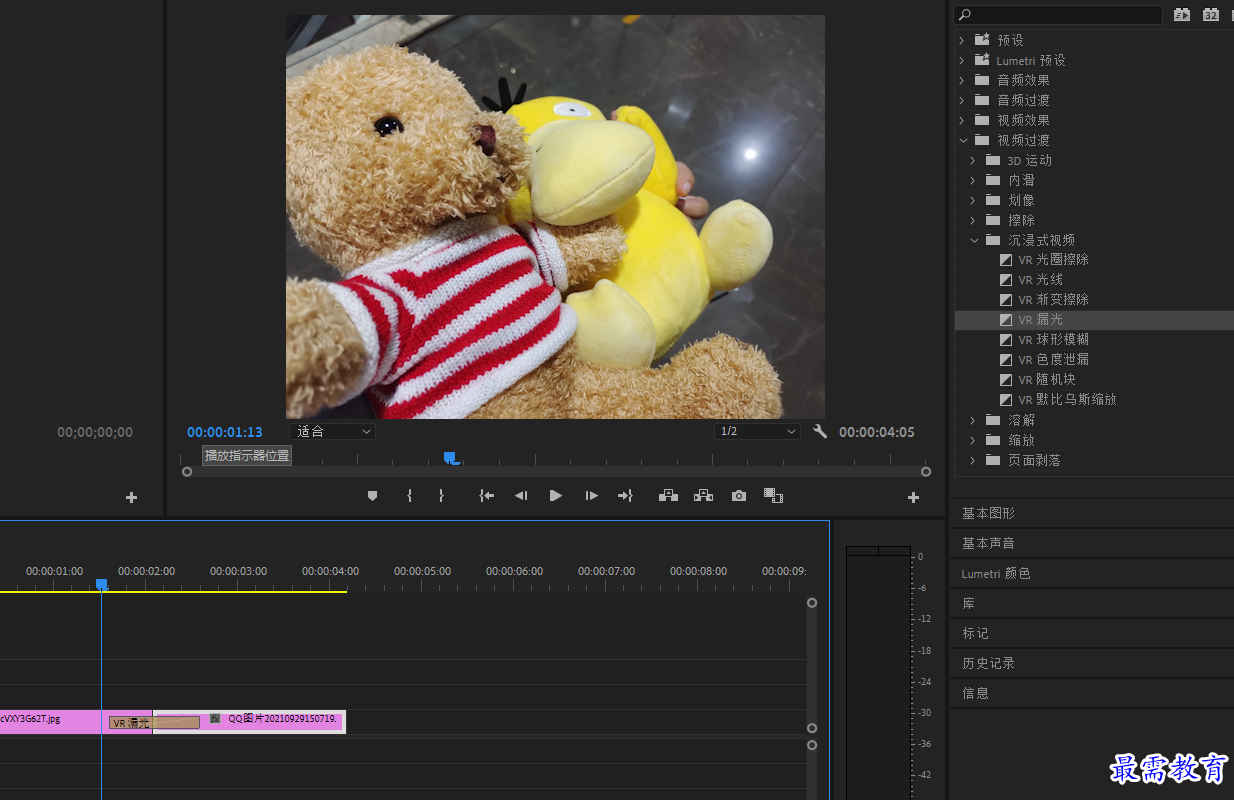Select the VR 漏光 transition on the timeline

coord(154,722)
